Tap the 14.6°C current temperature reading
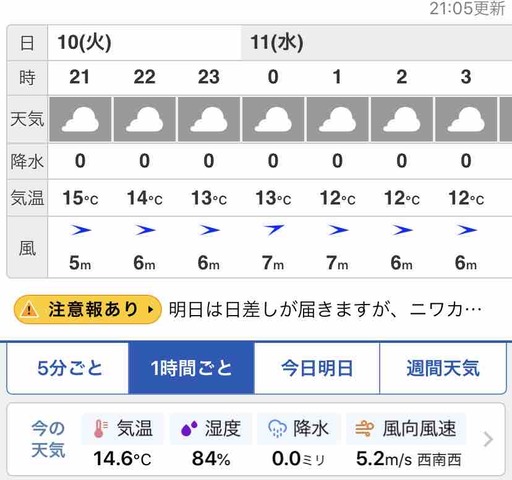This screenshot has width=512, height=480. (x=122, y=459)
